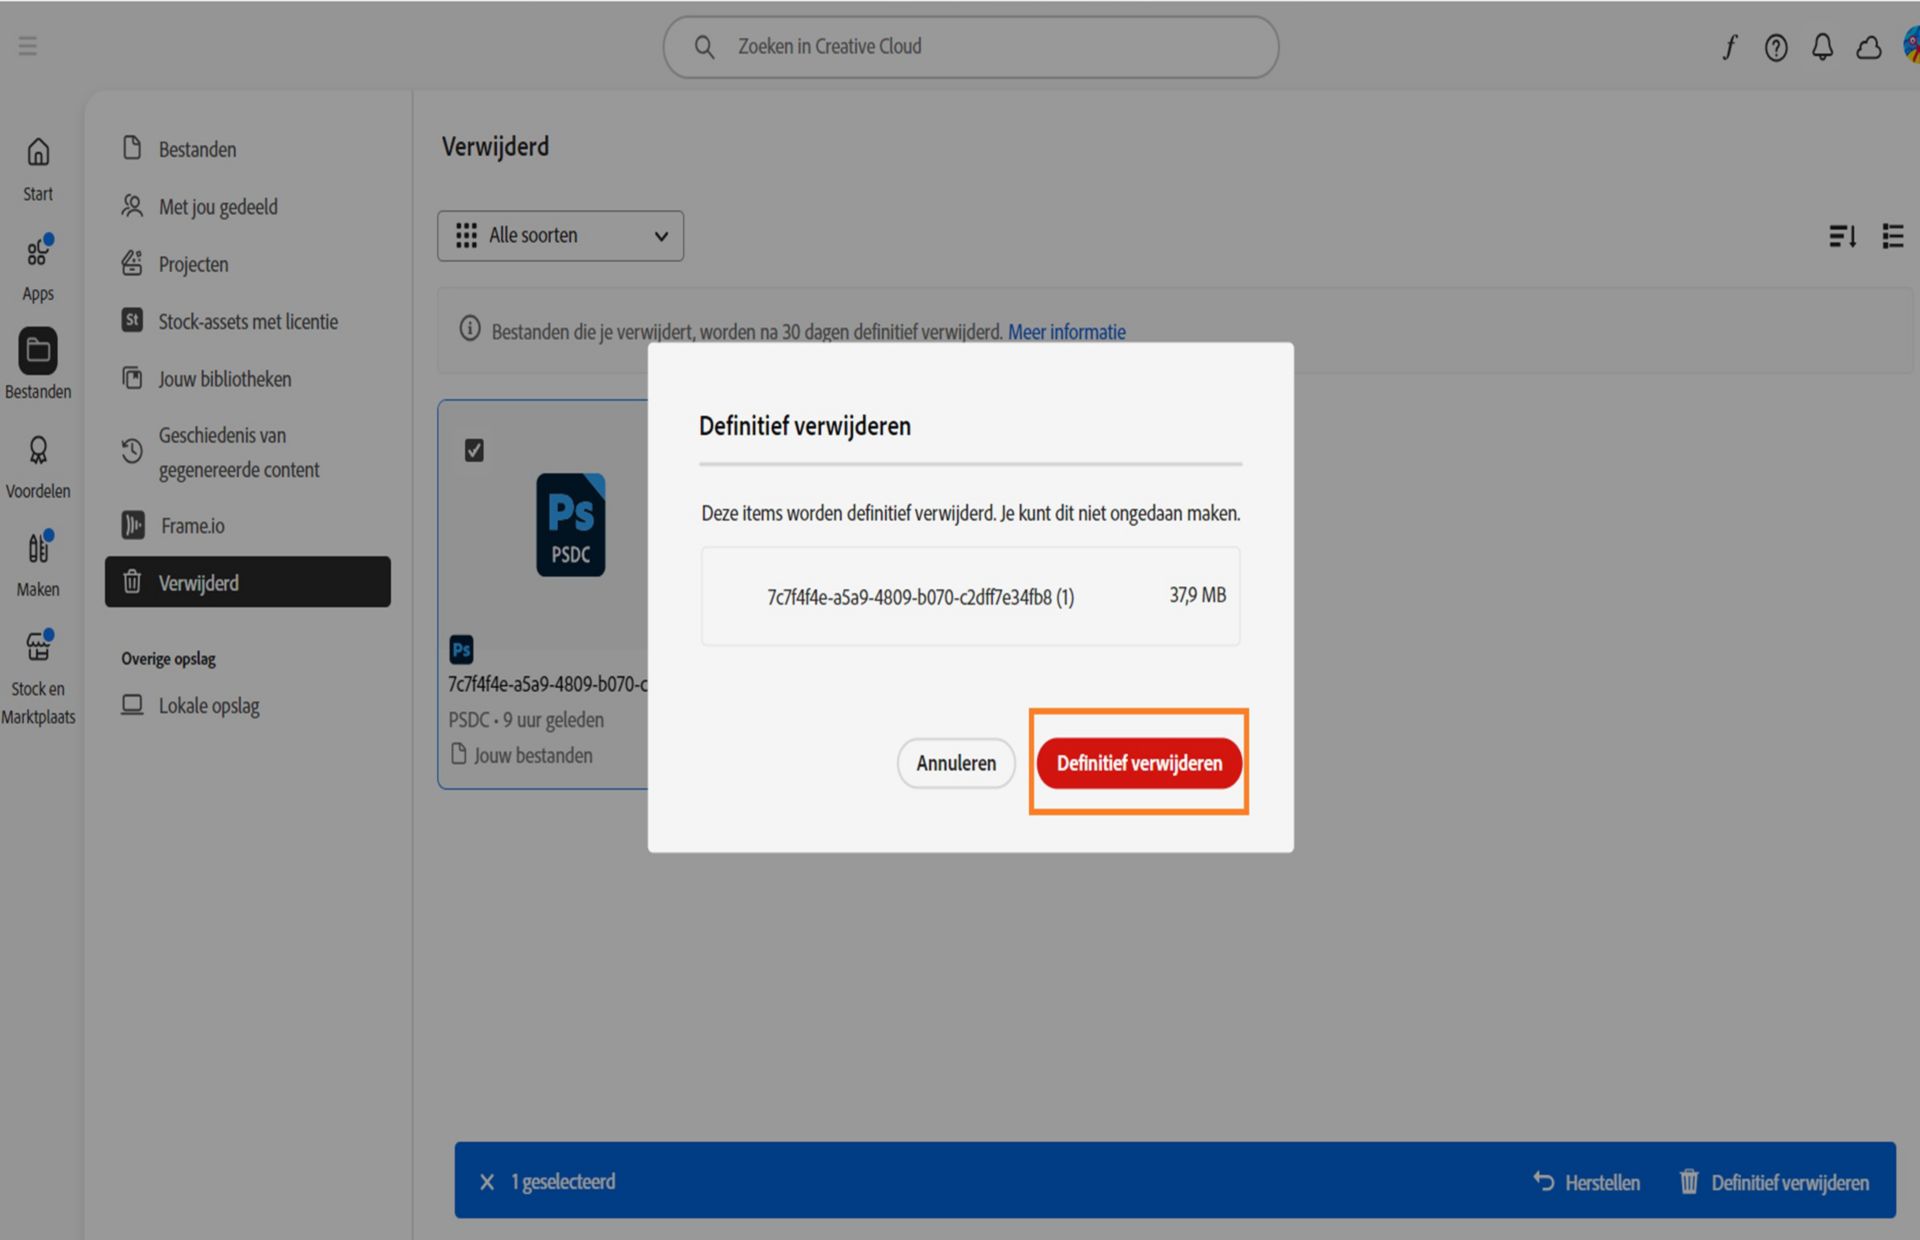1920x1240 pixels.
Task: Open Voordelen badge icon
Action: 38,467
